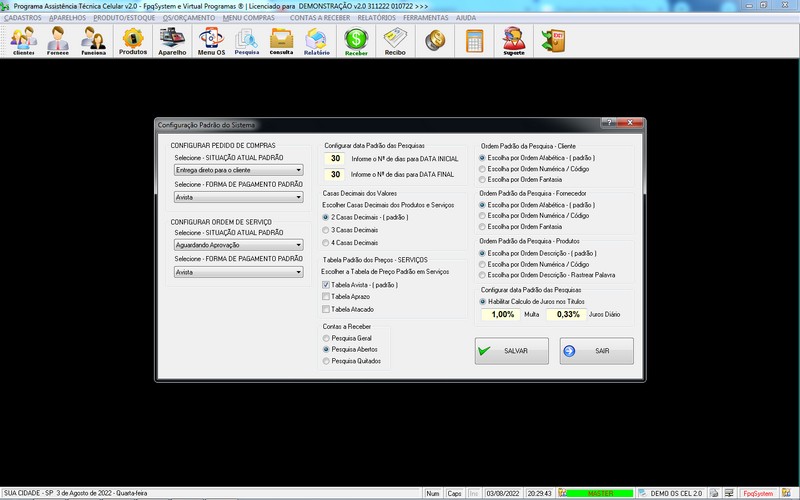Select Produtos Ordem Descrição padrão option

(x=482, y=253)
